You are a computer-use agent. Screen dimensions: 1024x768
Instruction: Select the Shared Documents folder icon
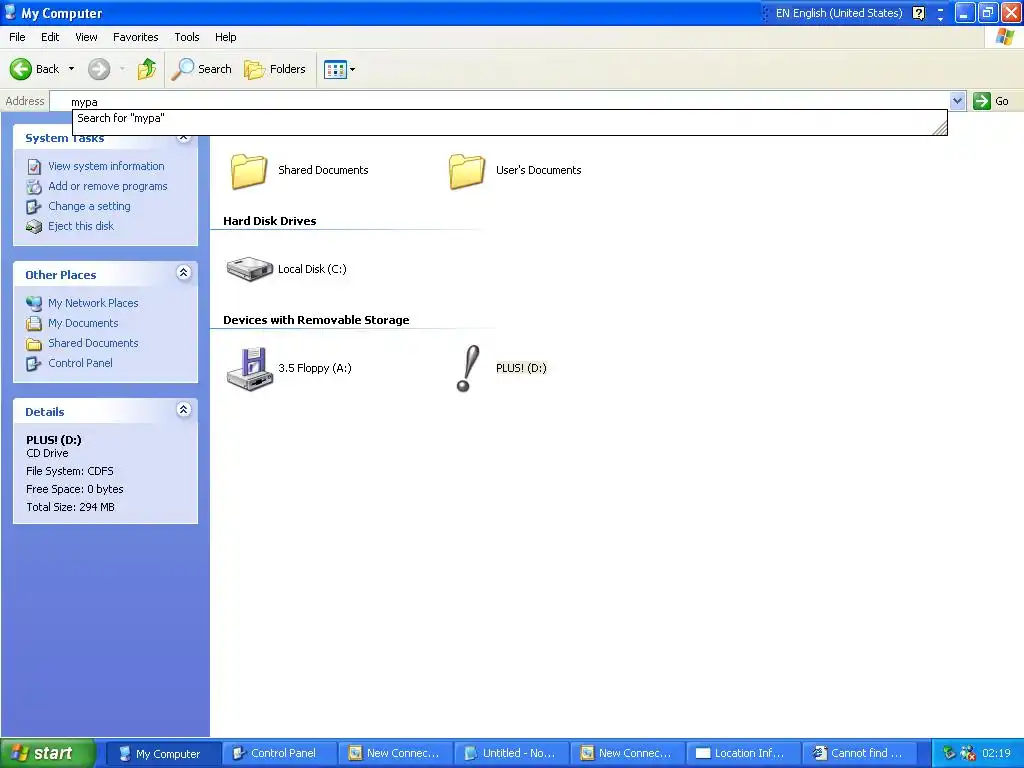[249, 171]
